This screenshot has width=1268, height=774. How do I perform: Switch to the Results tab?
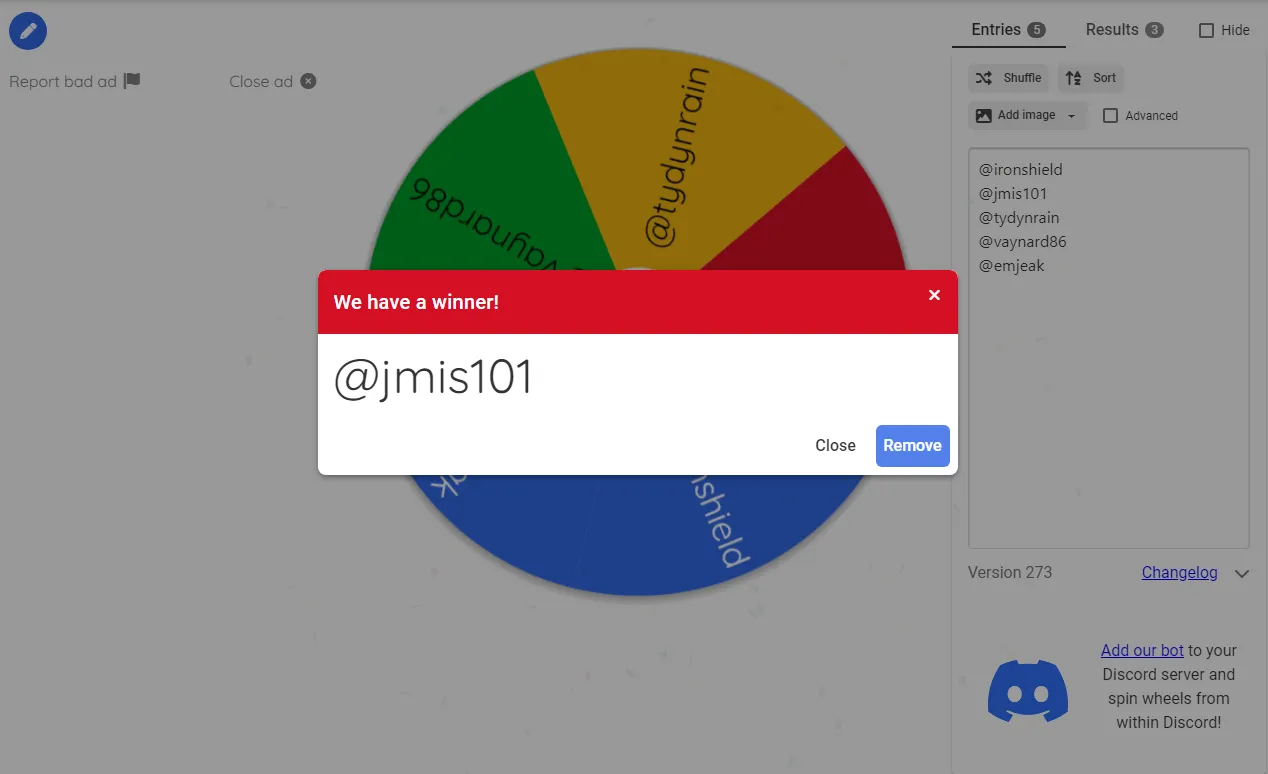[x=1124, y=30]
